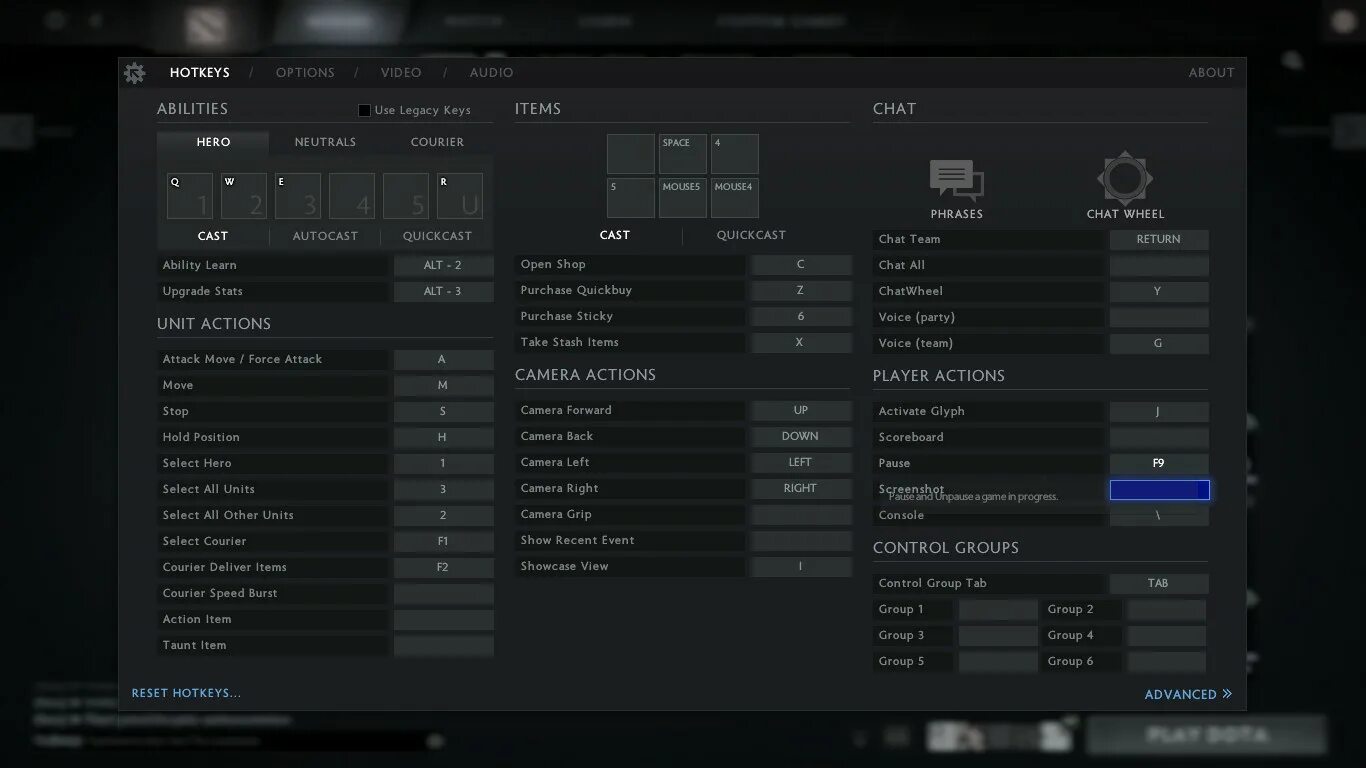Set Courier Speed Burst hotkey field
The image size is (1366, 768).
(x=443, y=593)
